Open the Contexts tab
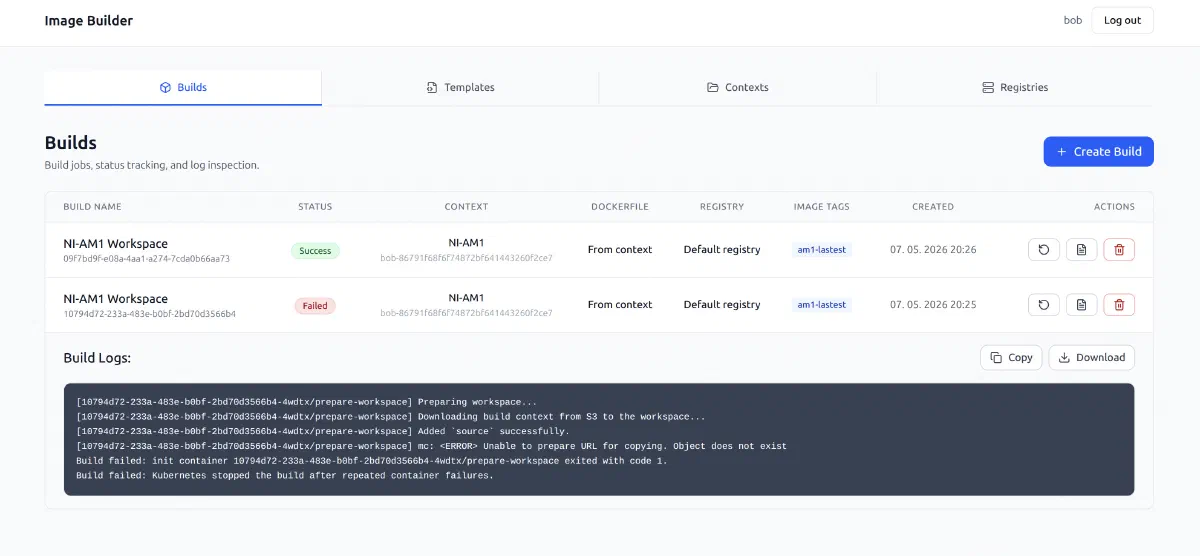The height and width of the screenshot is (556, 1200). (738, 87)
